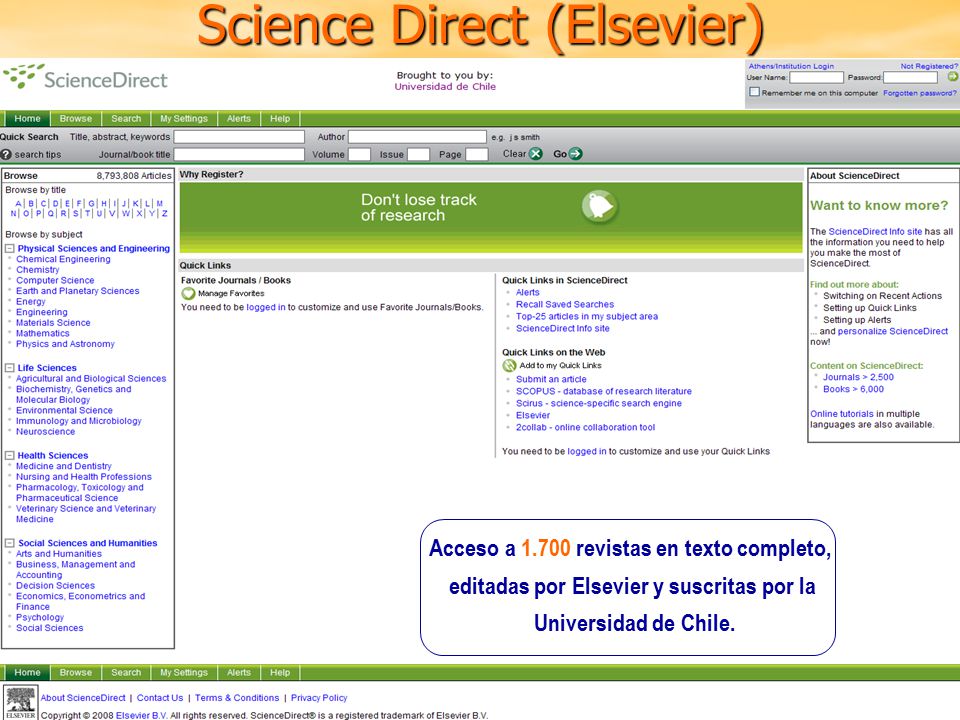Viewport: 960px width, 720px height.
Task: Open Books > 6,000 link
Action: [853, 389]
